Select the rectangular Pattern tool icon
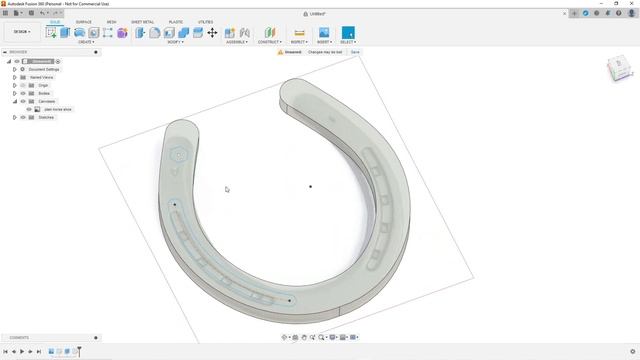Screen dimensions: 640x360 (108, 33)
